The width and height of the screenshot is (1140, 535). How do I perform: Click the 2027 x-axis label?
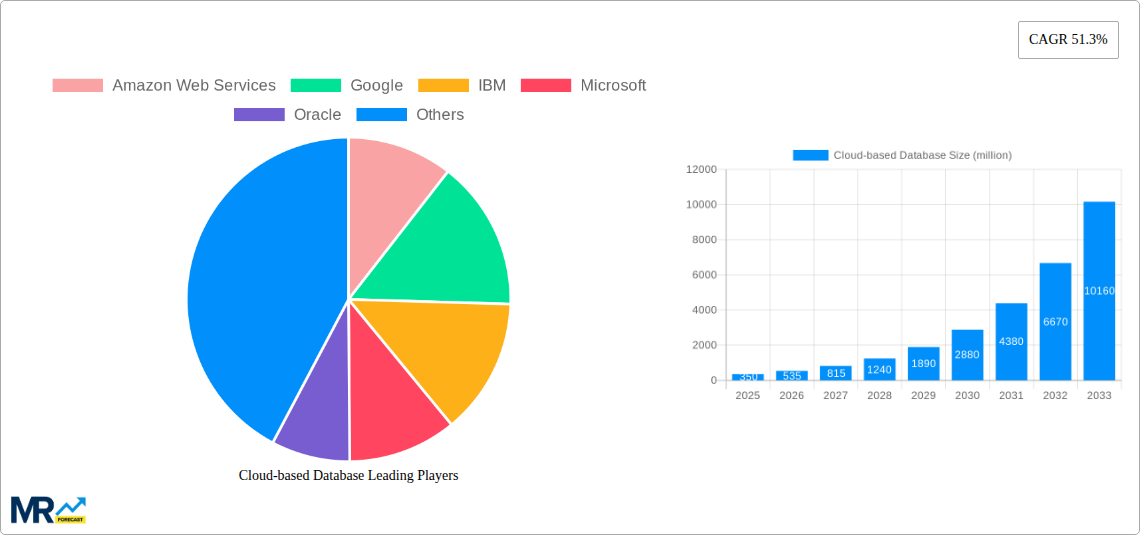coord(835,395)
